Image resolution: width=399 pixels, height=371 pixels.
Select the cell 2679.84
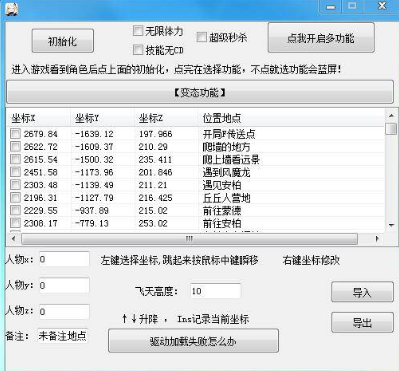coord(41,134)
